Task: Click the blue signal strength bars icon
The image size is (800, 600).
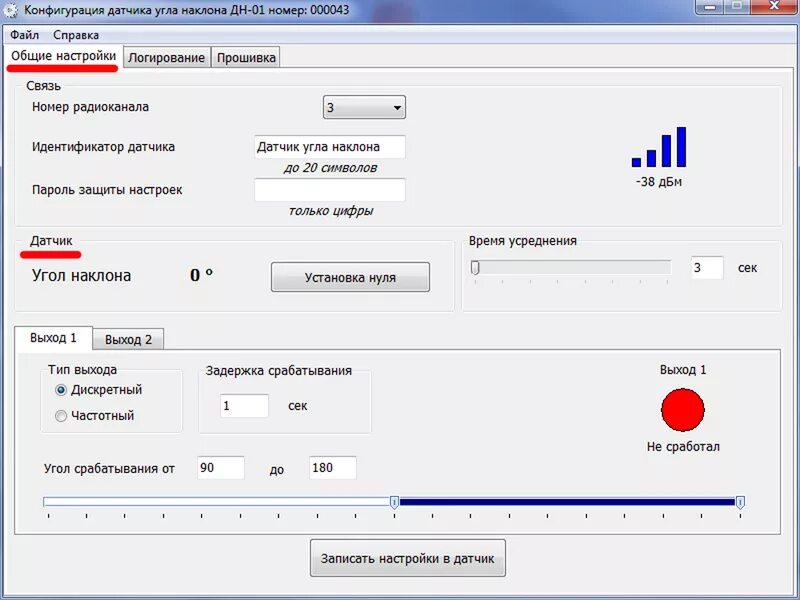Action: tap(659, 147)
